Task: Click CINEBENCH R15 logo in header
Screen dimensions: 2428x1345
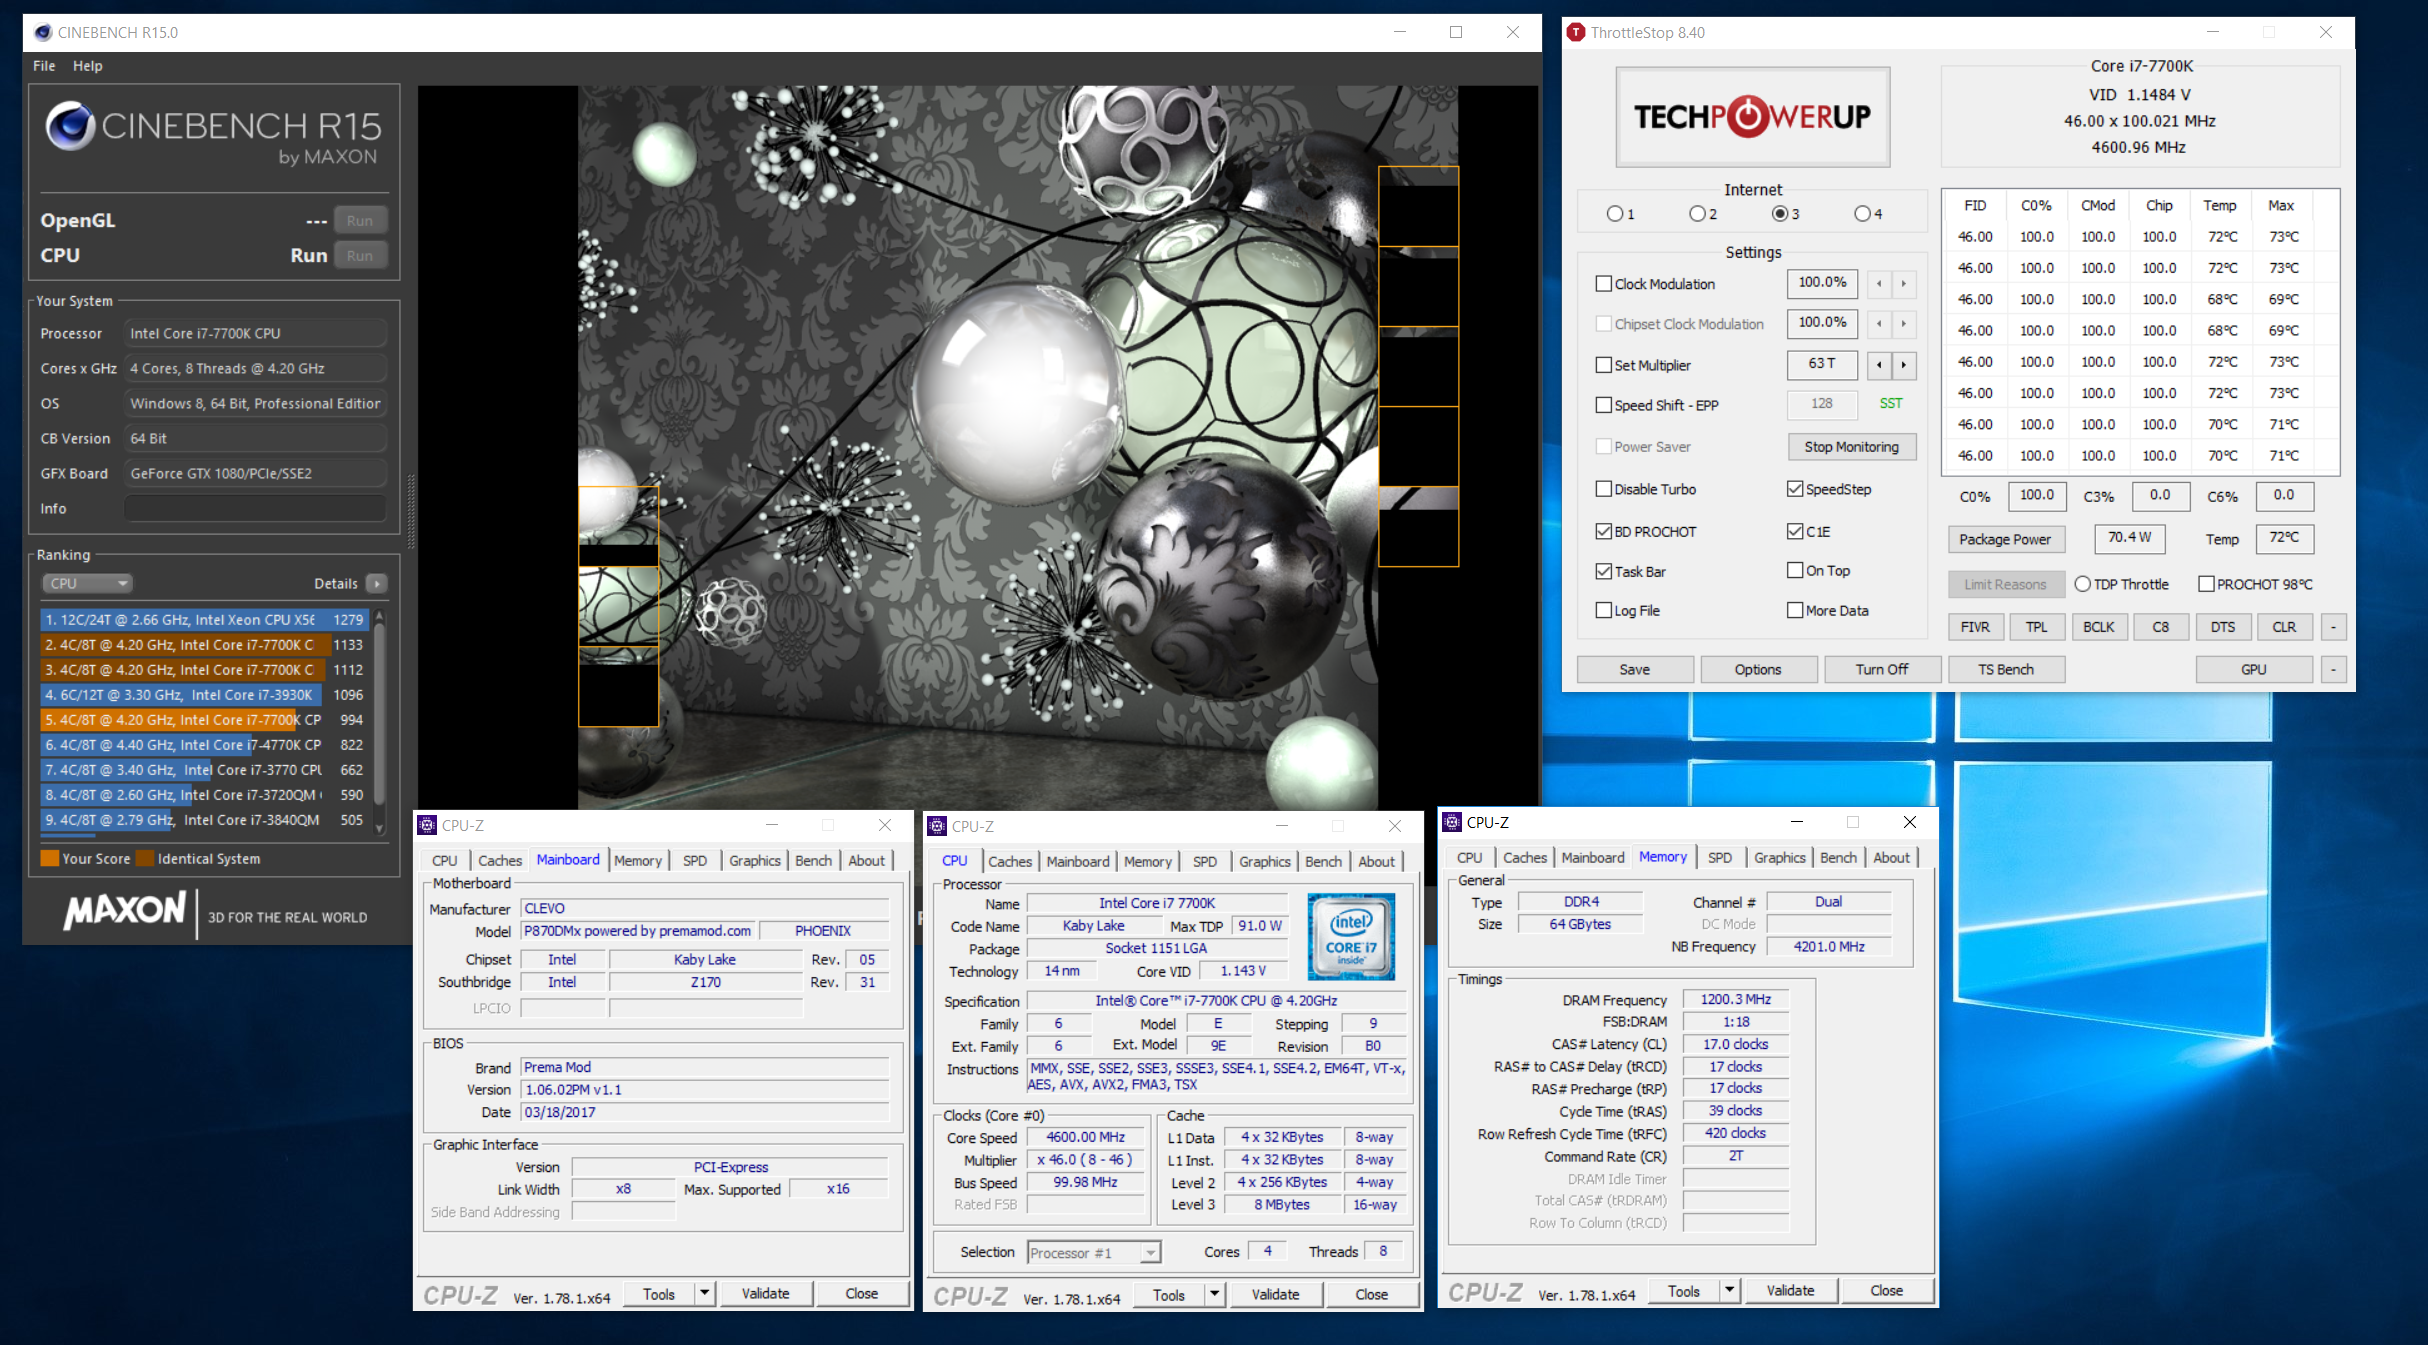Action: pyautogui.click(x=213, y=132)
